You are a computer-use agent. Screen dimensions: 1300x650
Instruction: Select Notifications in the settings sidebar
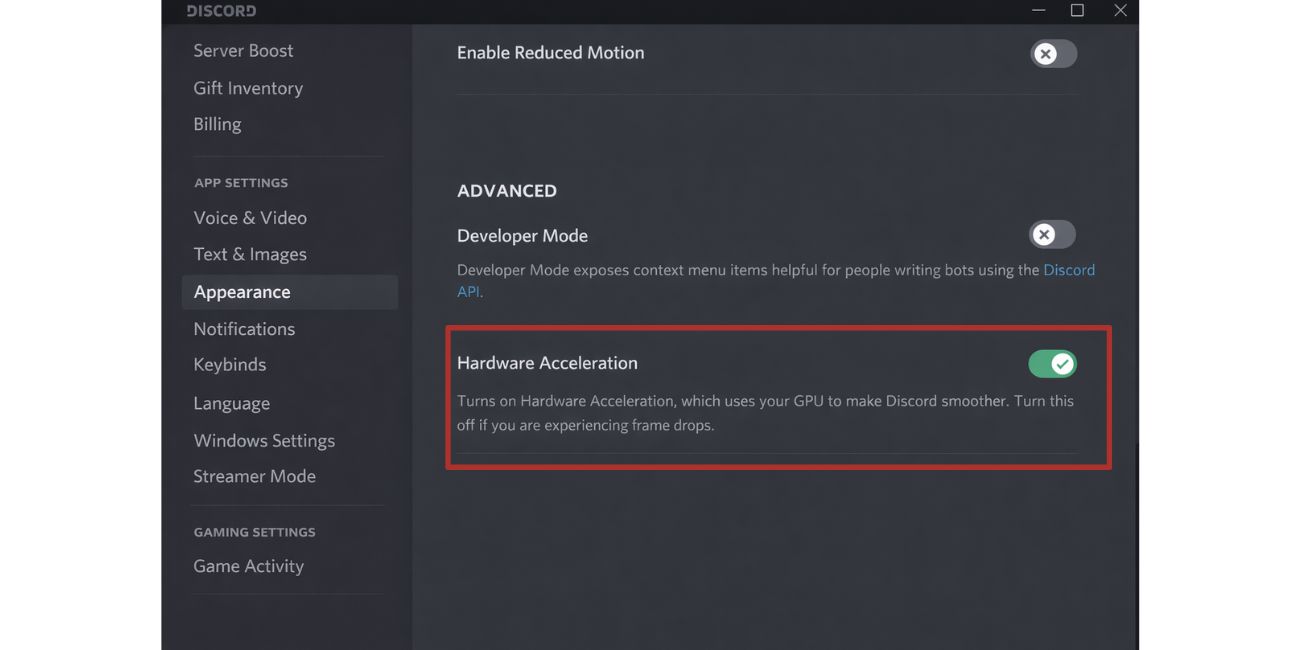click(x=244, y=328)
